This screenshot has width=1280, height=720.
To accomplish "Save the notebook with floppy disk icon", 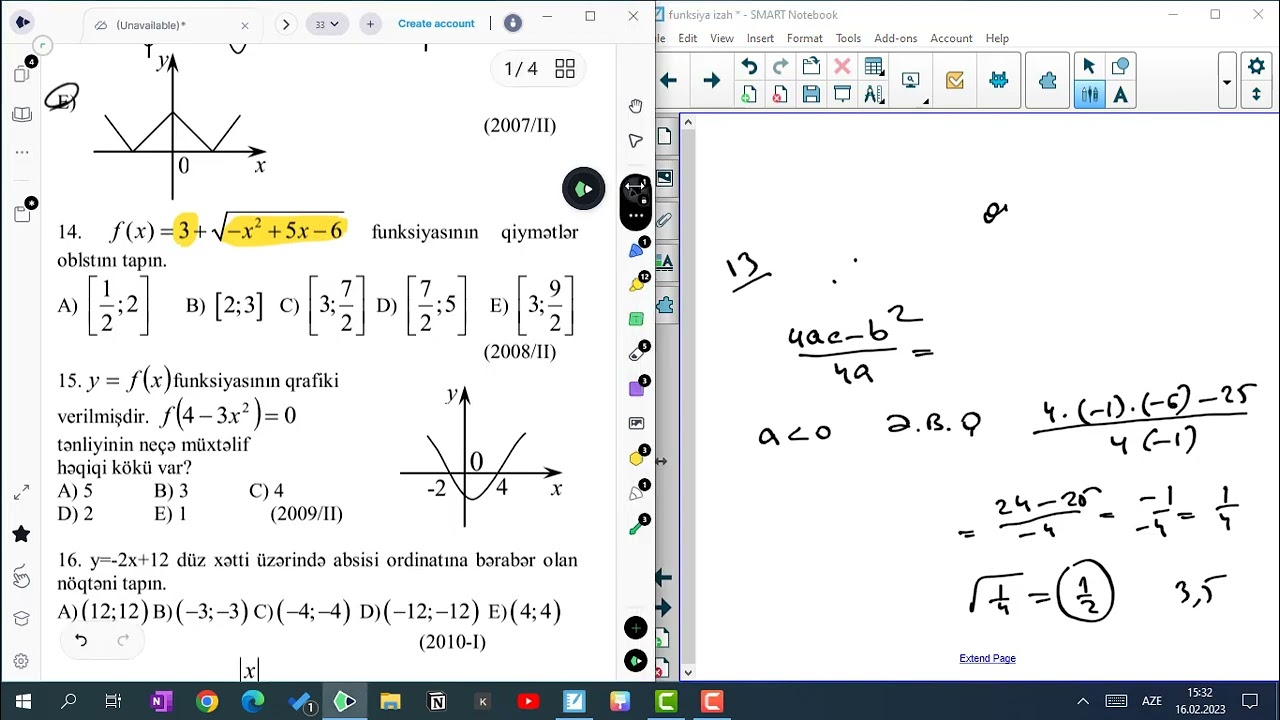I will [x=811, y=94].
